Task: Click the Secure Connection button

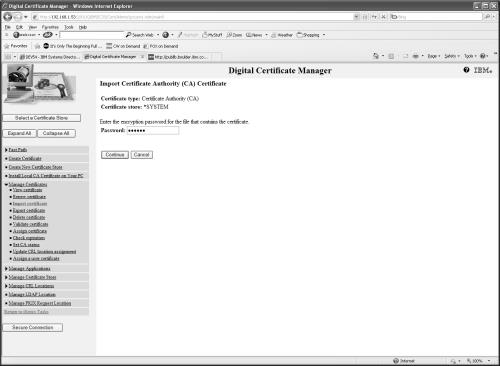Action: click(x=33, y=327)
